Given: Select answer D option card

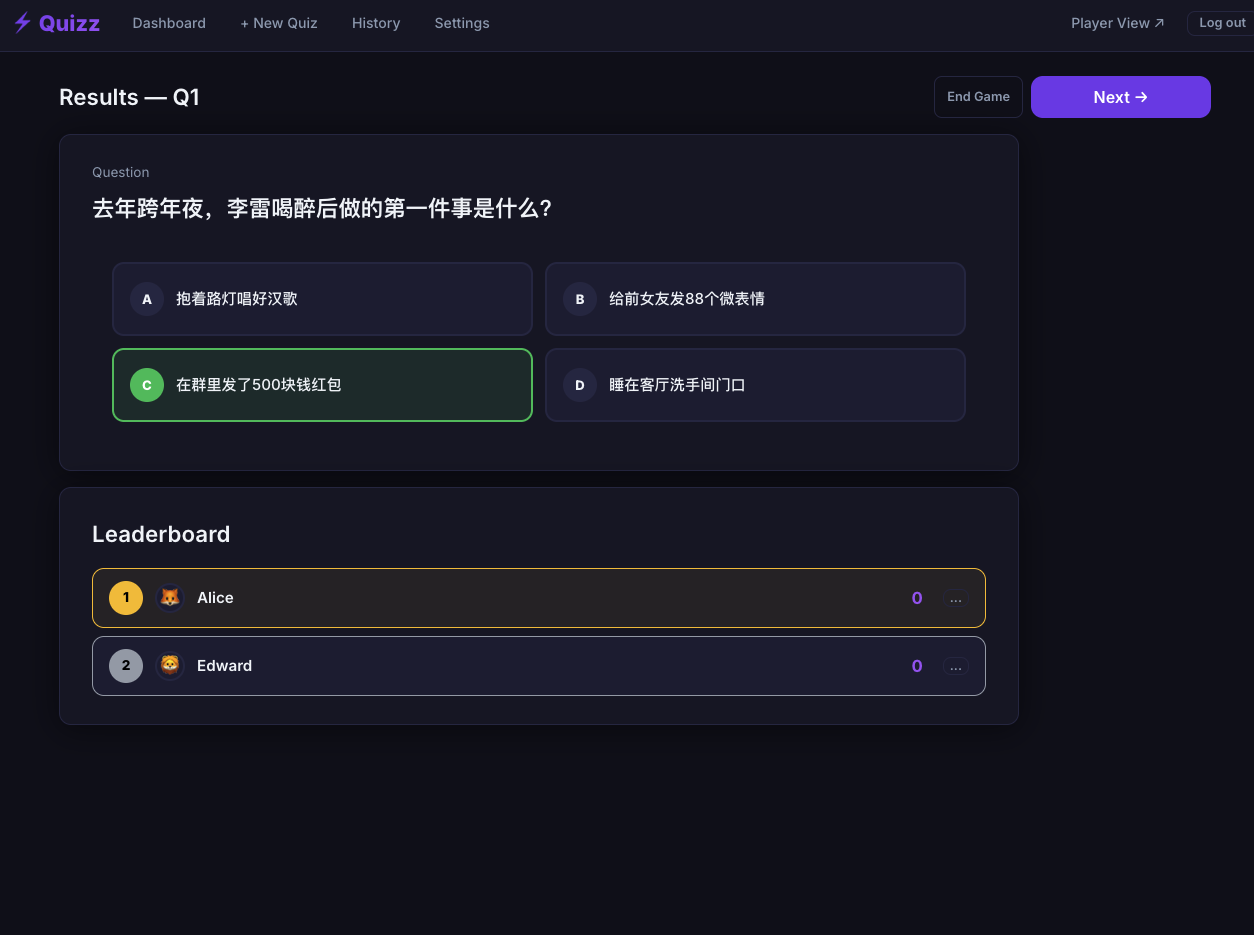Looking at the screenshot, I should click(755, 385).
